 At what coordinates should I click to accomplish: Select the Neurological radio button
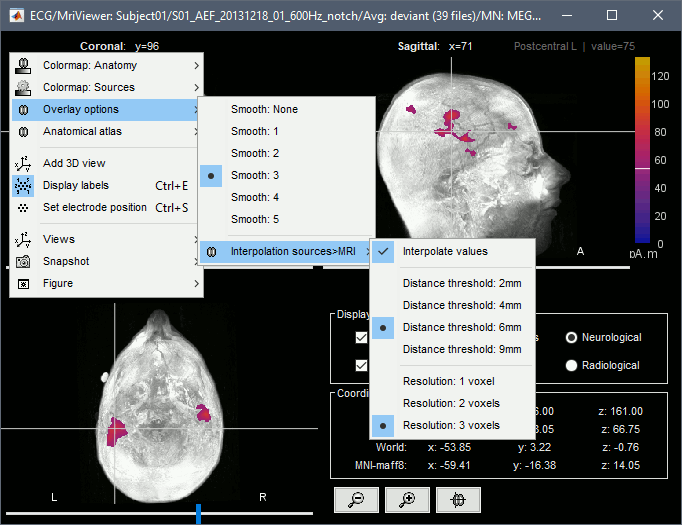pos(573,337)
